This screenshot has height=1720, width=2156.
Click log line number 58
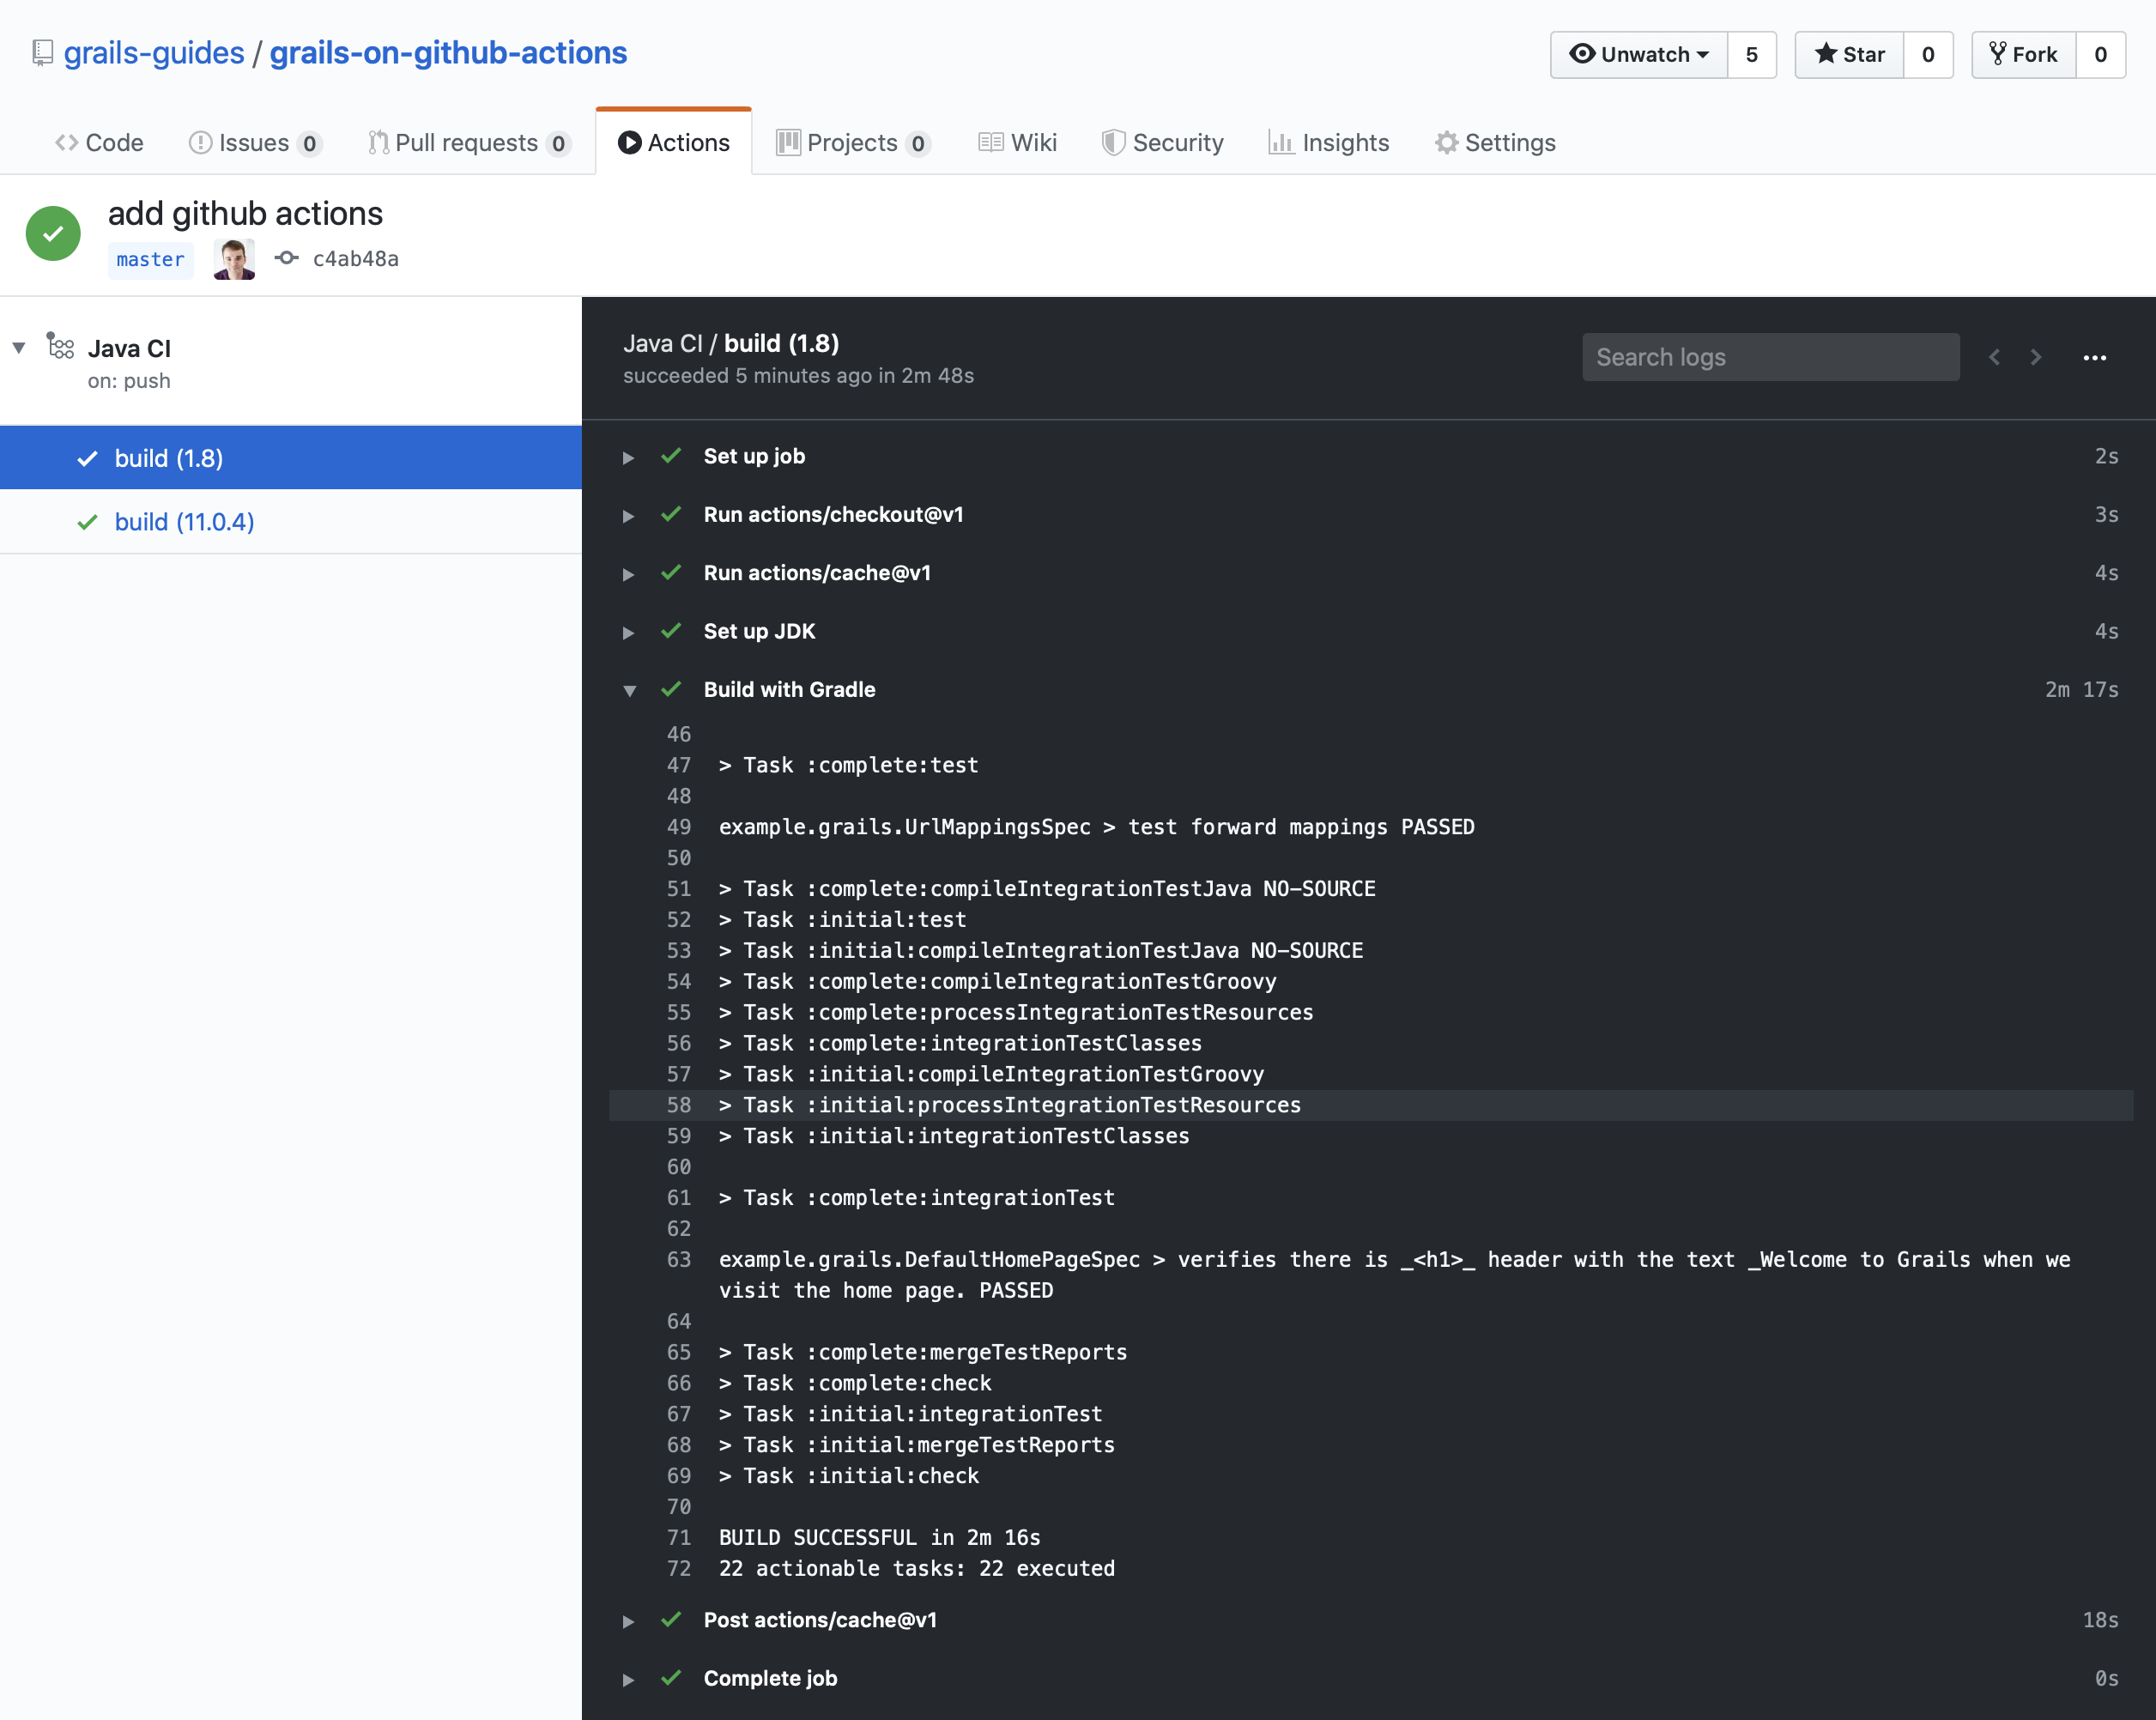679,1105
